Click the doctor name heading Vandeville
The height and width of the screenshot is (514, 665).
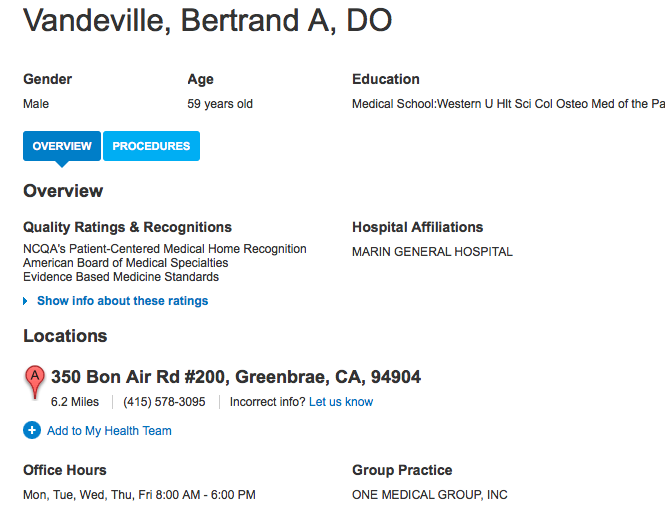click(207, 20)
